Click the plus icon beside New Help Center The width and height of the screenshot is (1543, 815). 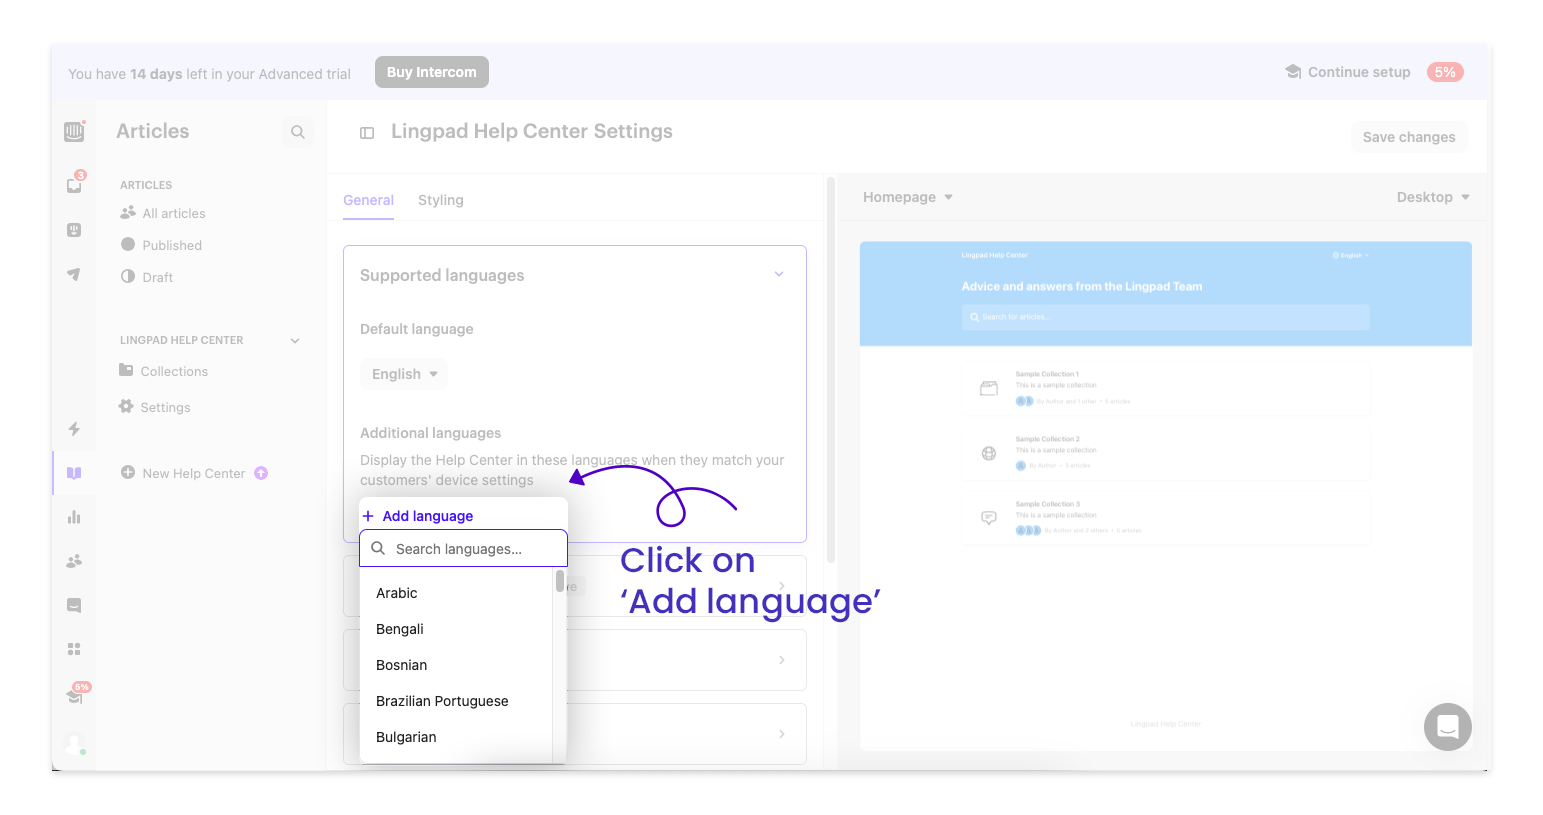coord(128,472)
